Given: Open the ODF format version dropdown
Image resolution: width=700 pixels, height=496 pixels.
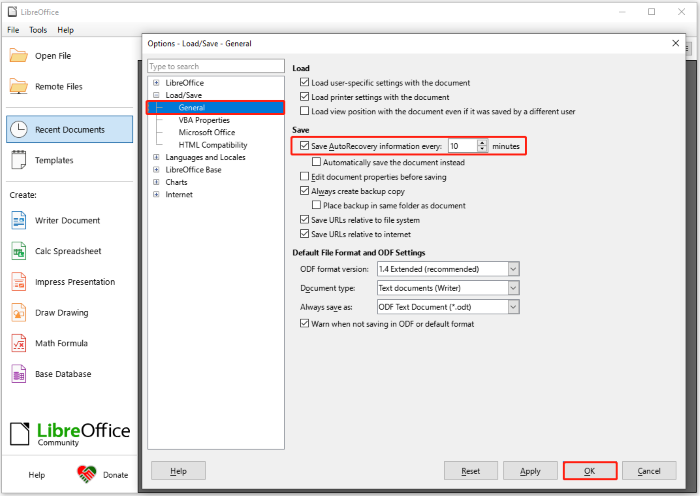Looking at the screenshot, I should (513, 269).
